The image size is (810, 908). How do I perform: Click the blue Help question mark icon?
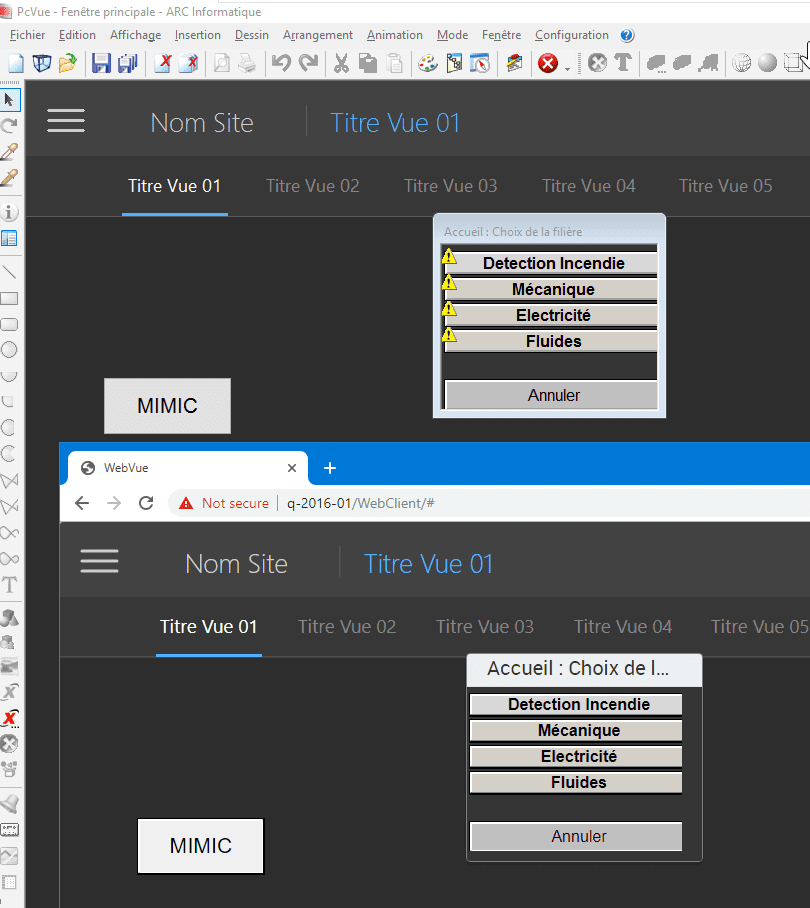click(x=627, y=35)
